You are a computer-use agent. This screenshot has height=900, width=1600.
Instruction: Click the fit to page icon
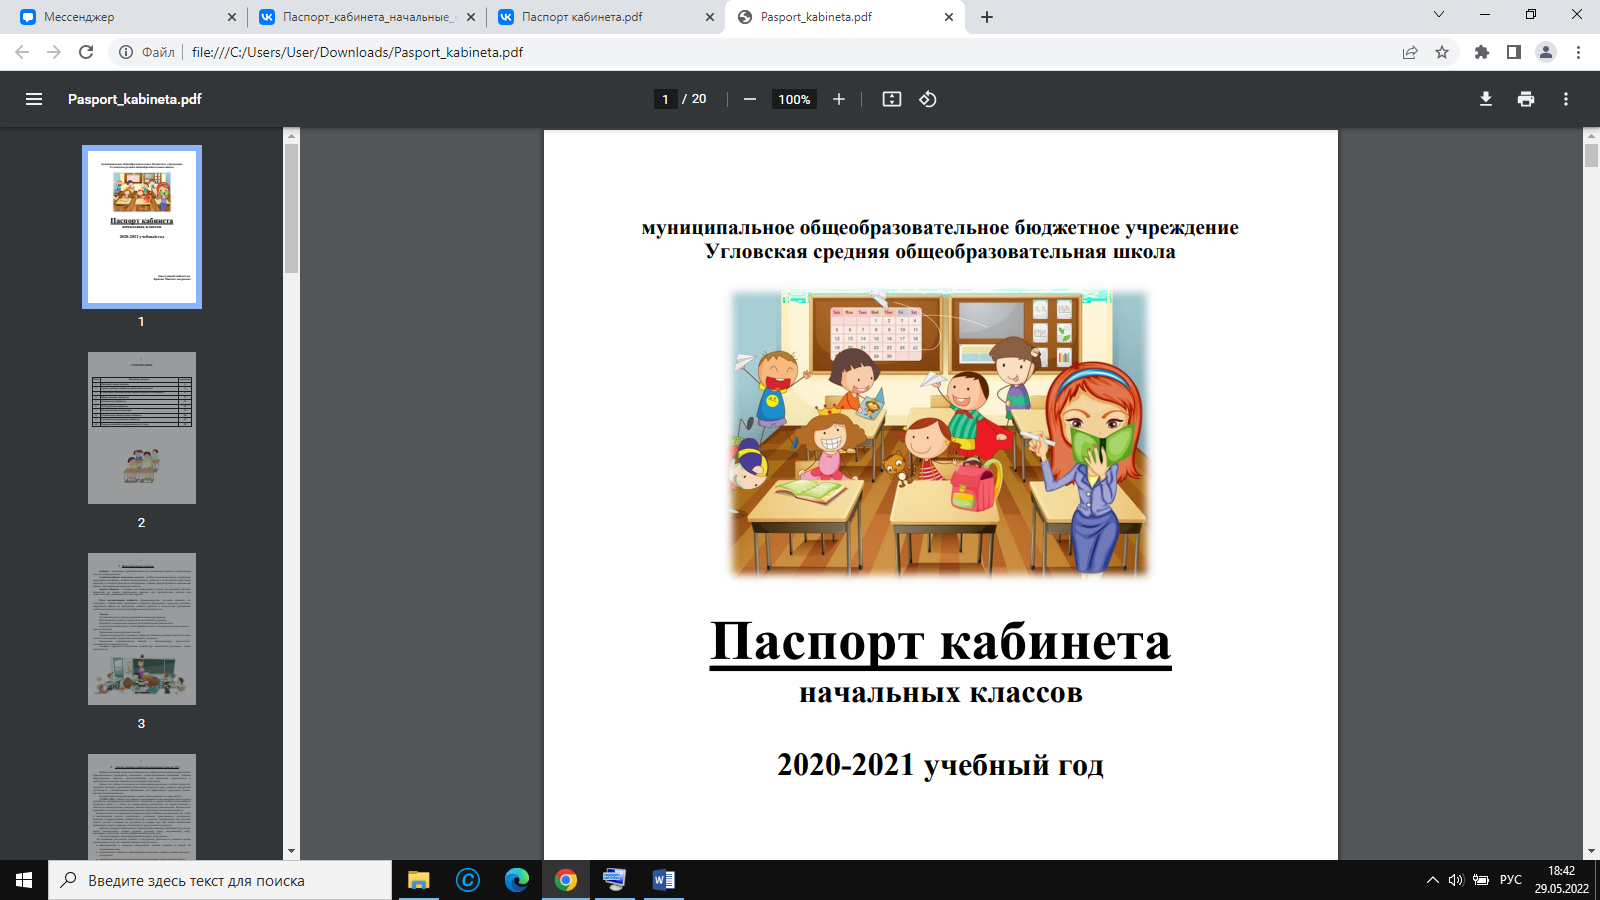(892, 99)
